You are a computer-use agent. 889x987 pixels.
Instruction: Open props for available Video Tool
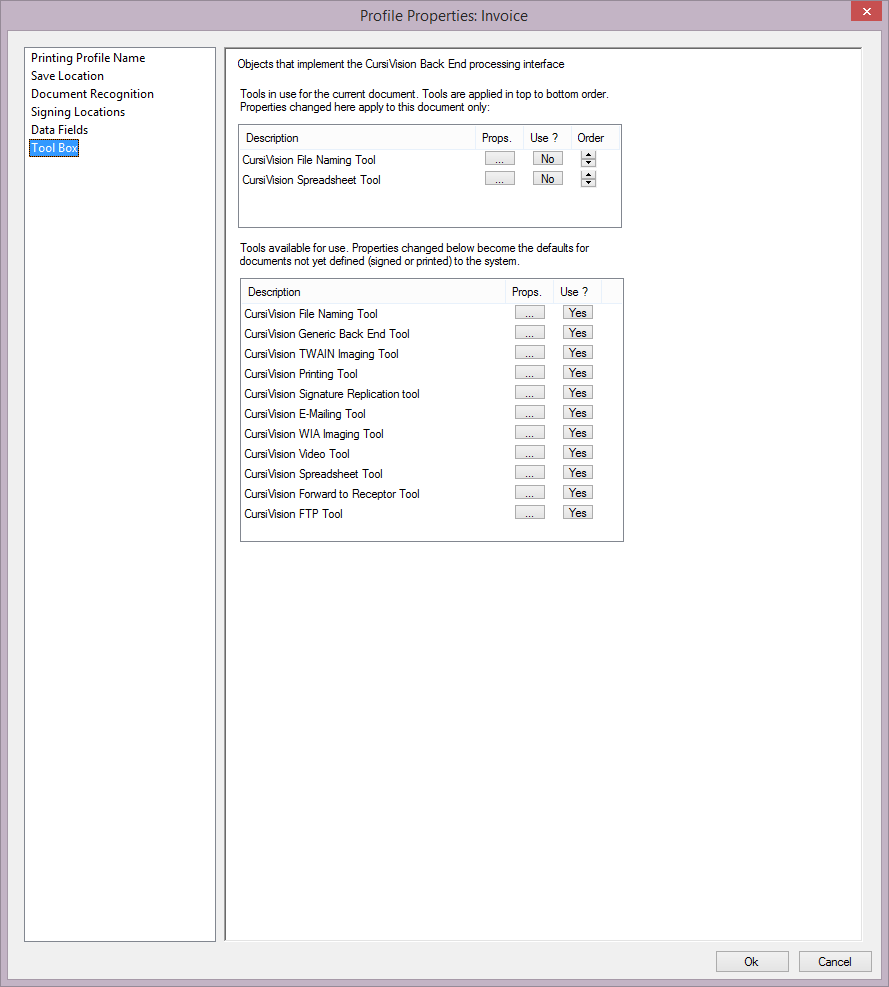point(529,453)
